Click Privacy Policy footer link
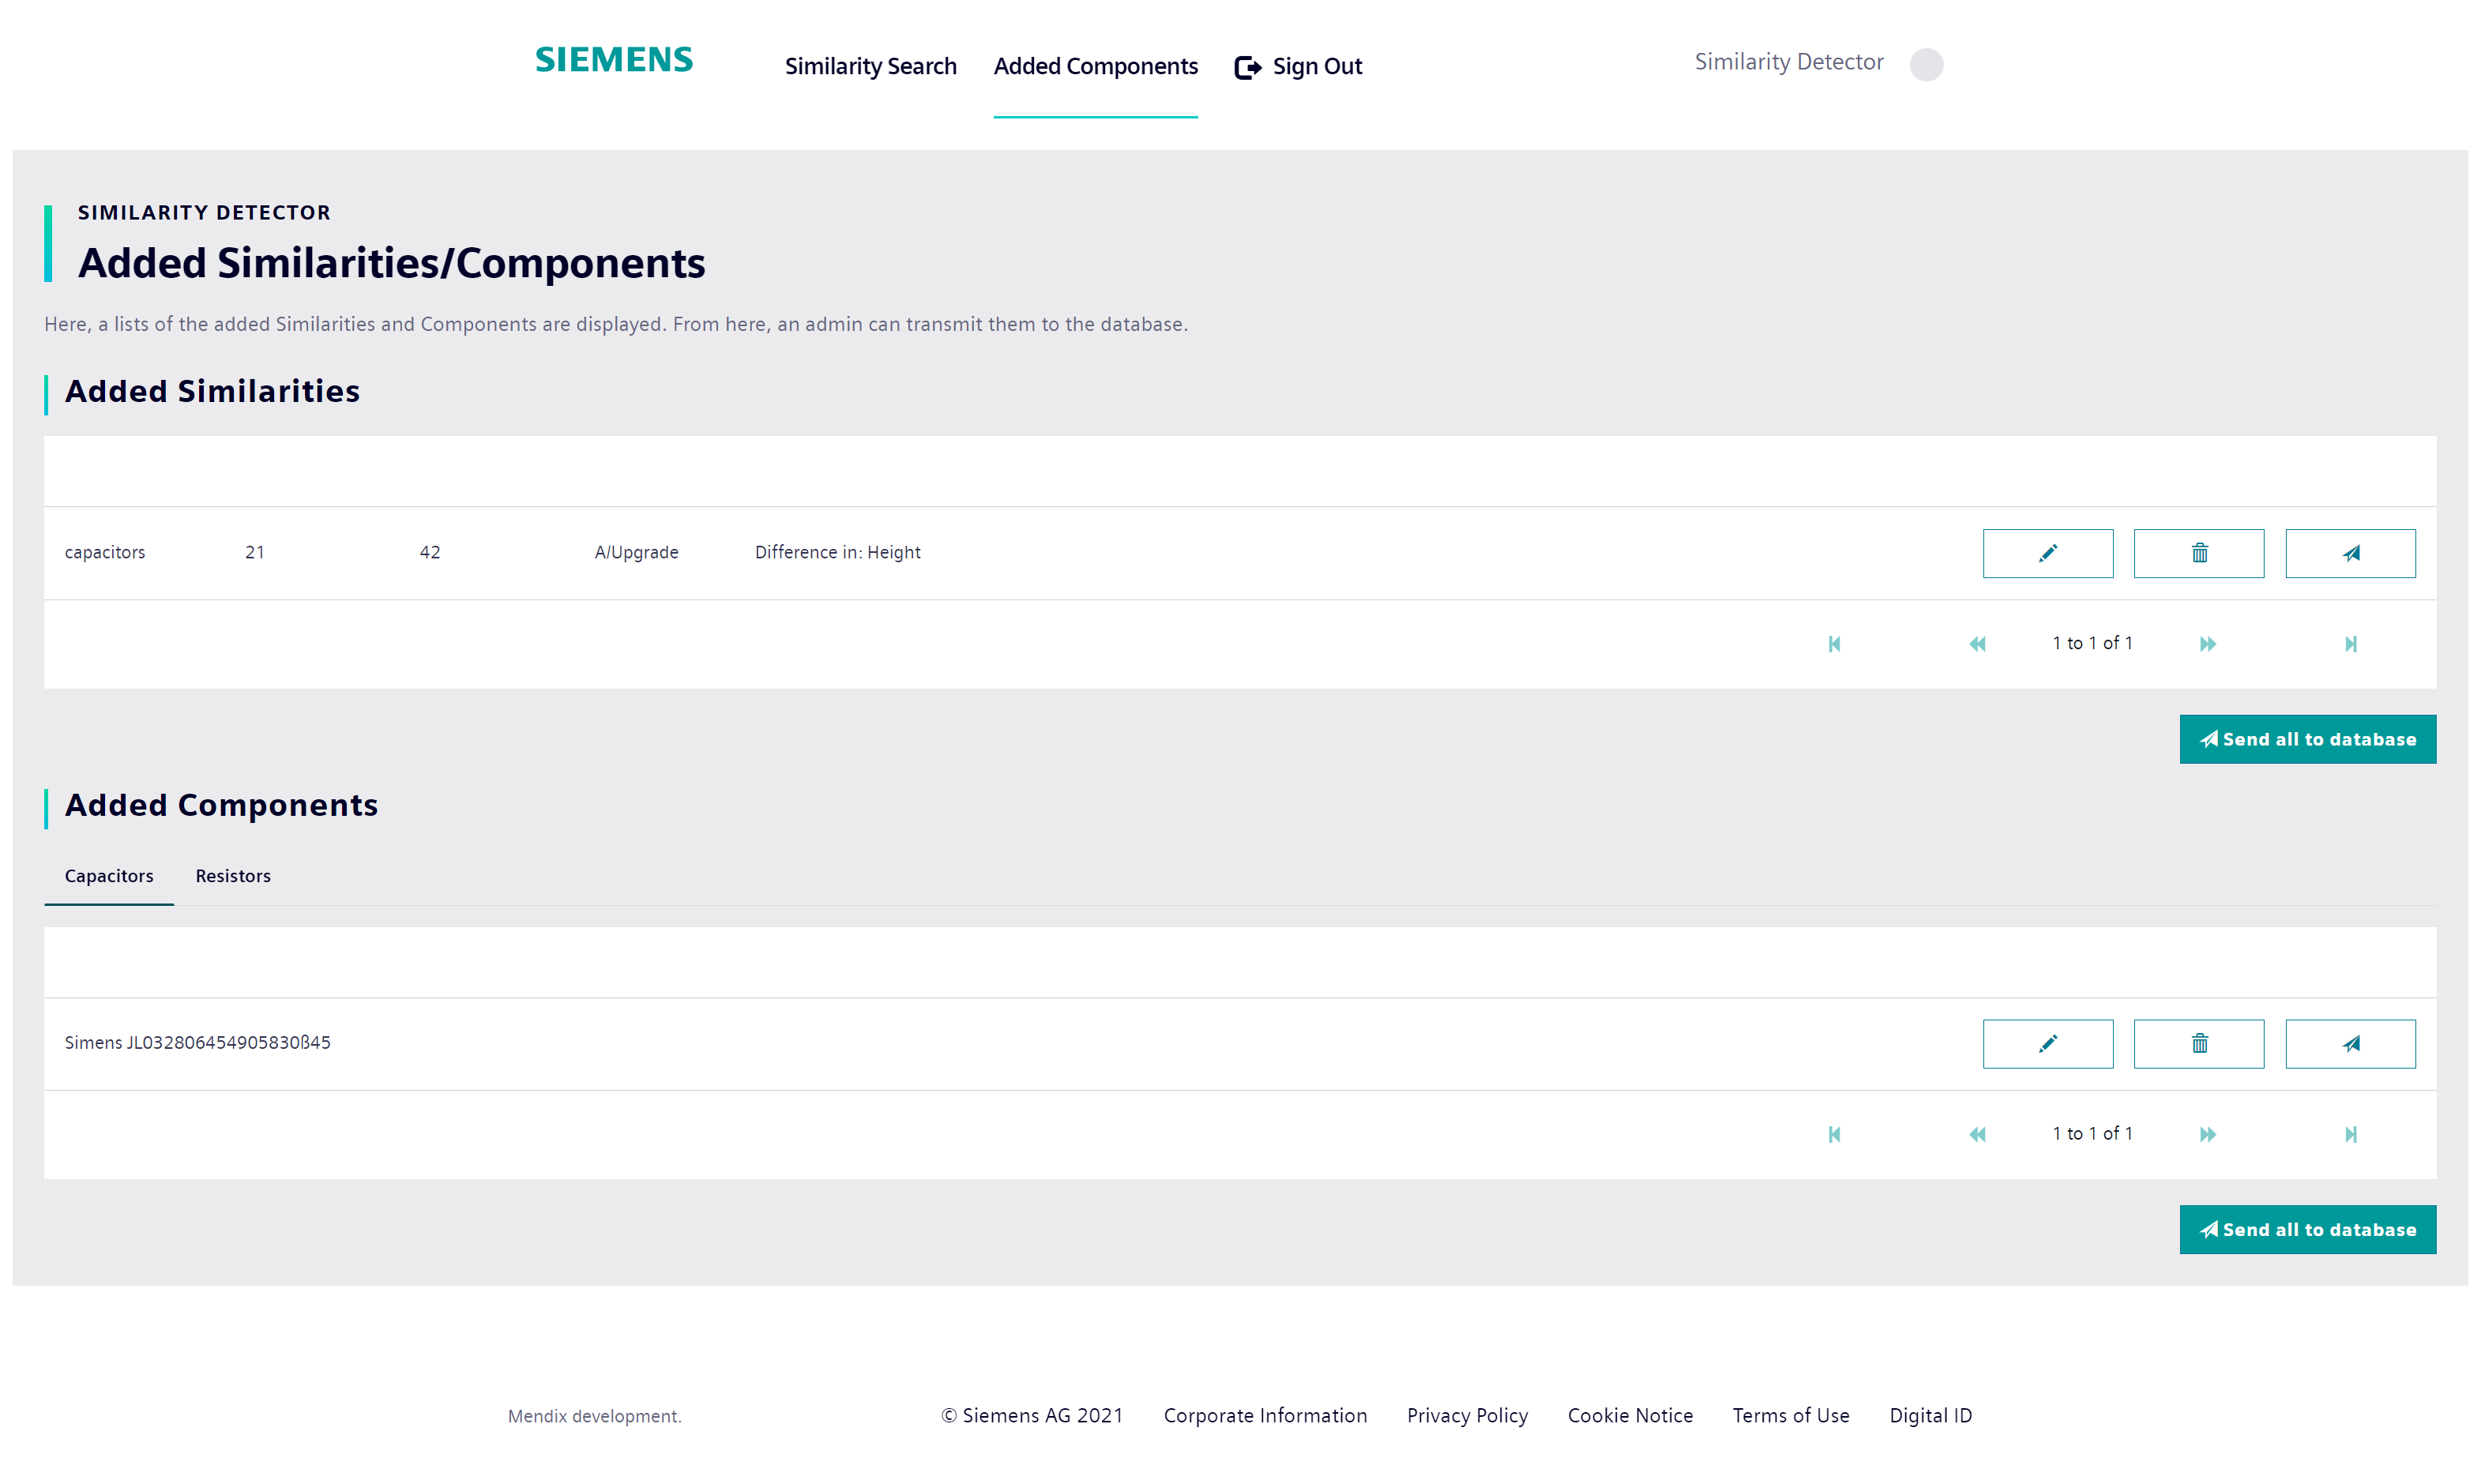Viewport: 2481px width, 1484px height. click(1468, 1415)
